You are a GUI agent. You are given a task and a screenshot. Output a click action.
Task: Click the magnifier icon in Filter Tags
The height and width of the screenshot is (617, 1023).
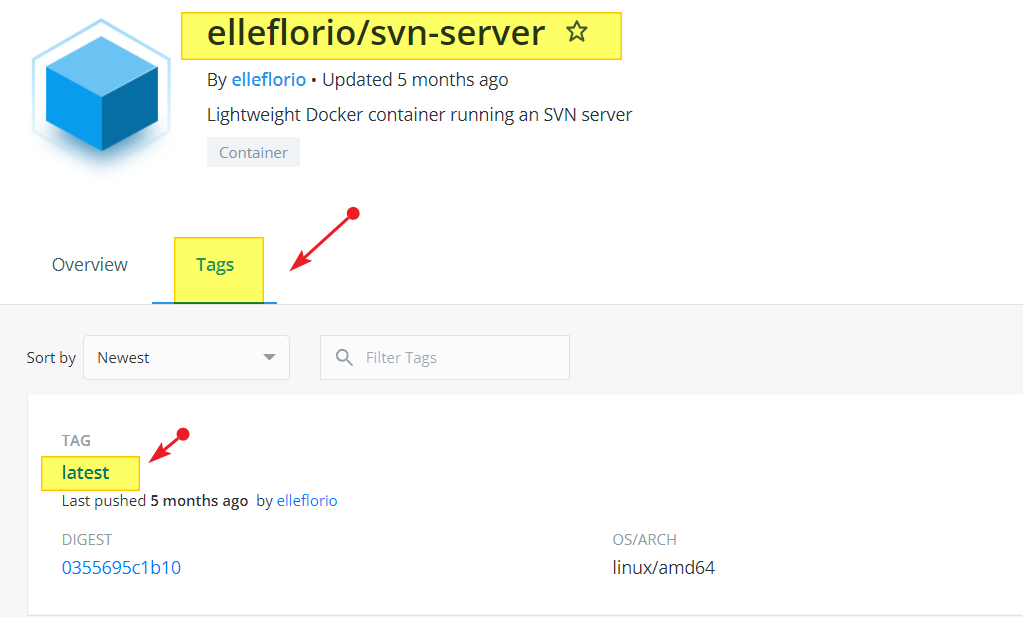pos(344,357)
